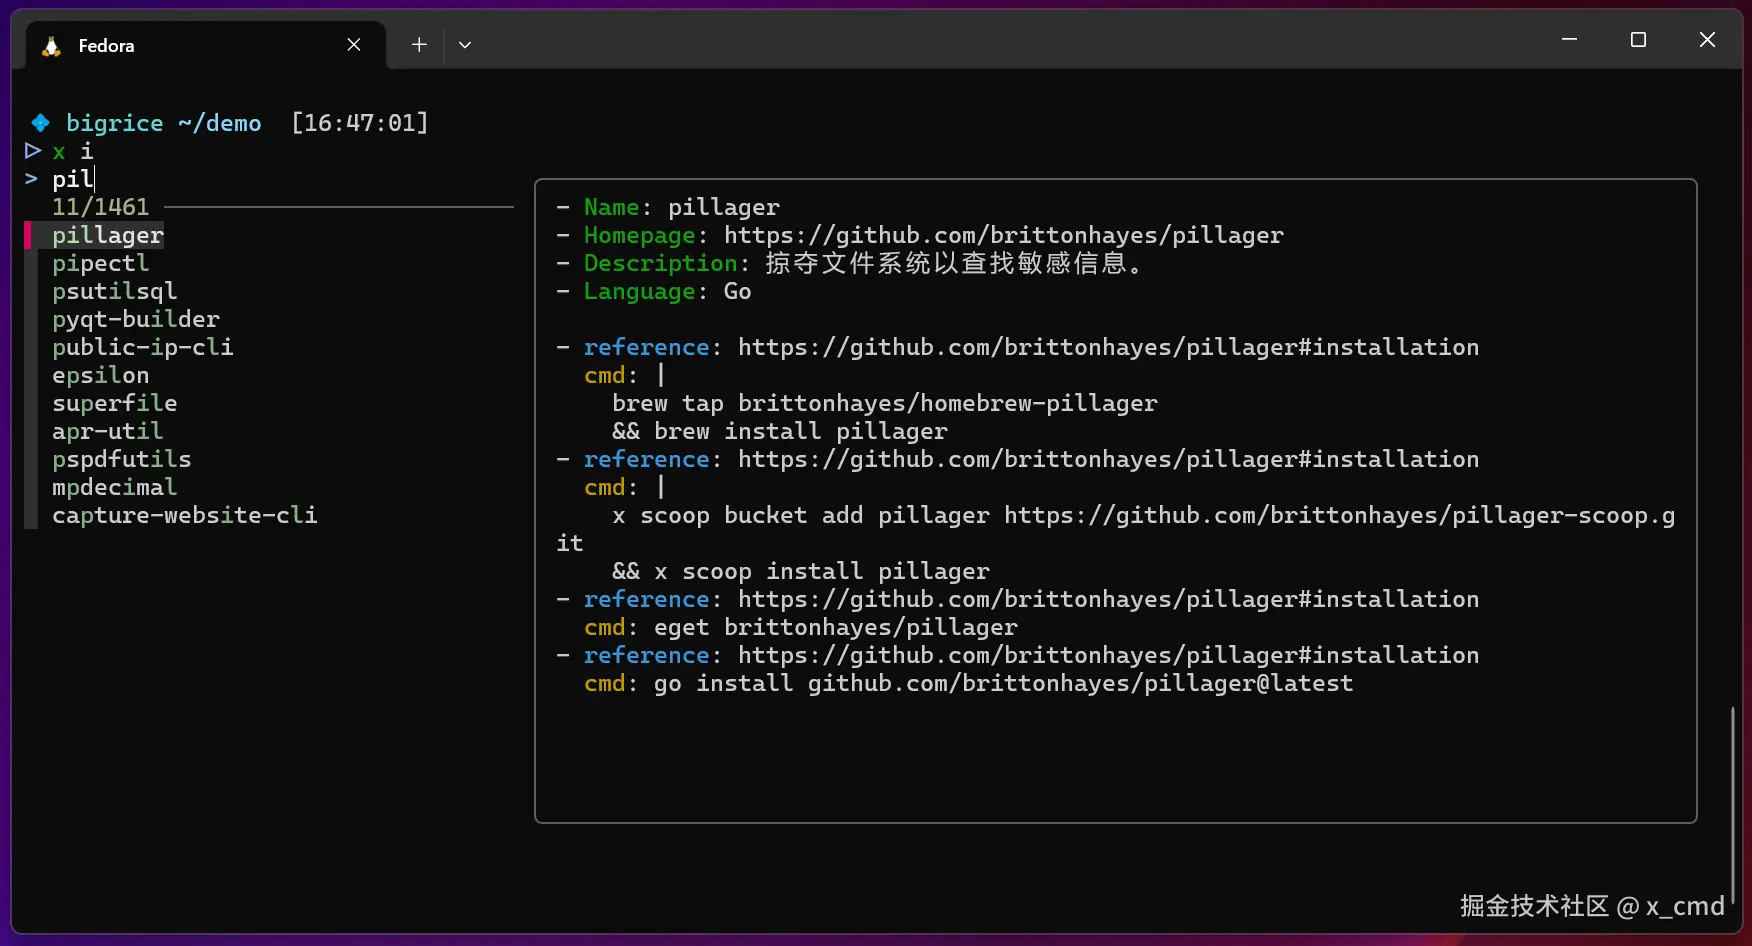Select 'capture-website-cli' in the results list
The image size is (1752, 946).
(x=185, y=515)
